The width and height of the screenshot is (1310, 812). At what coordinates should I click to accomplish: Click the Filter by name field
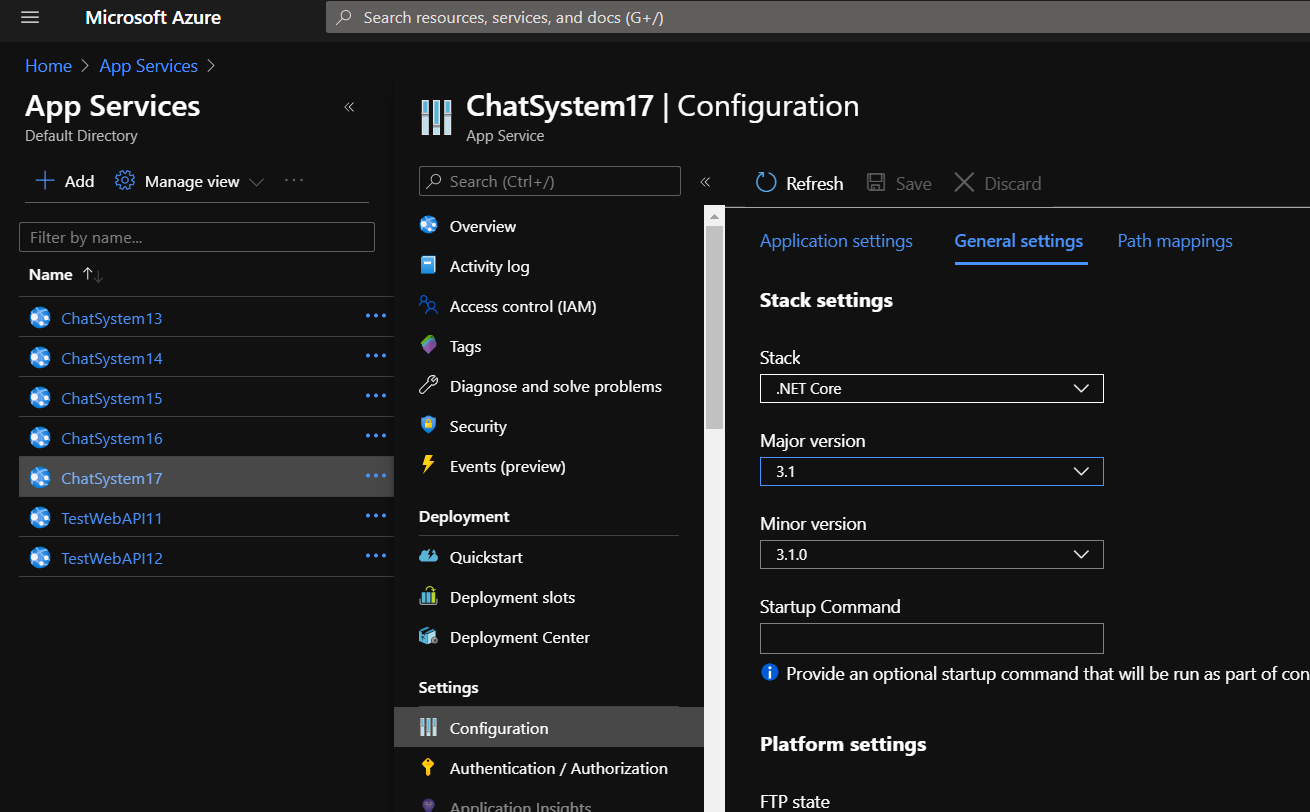tap(197, 237)
